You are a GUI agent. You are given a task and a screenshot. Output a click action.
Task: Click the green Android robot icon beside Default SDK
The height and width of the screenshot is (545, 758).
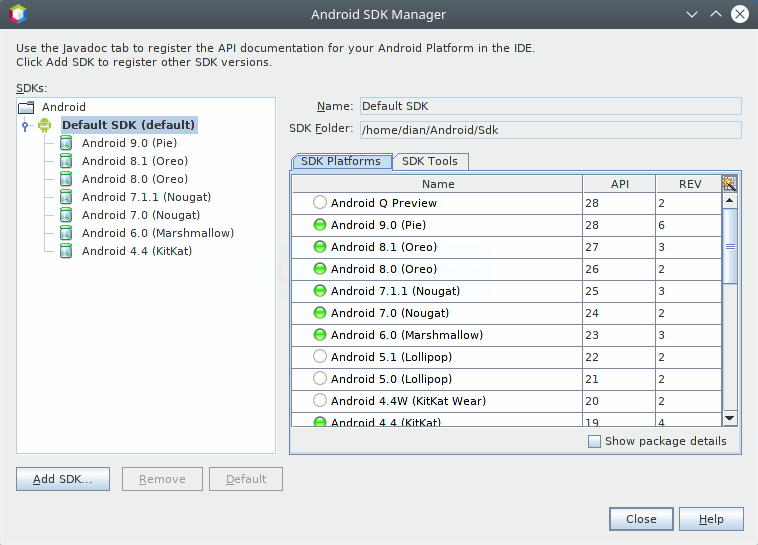(44, 125)
